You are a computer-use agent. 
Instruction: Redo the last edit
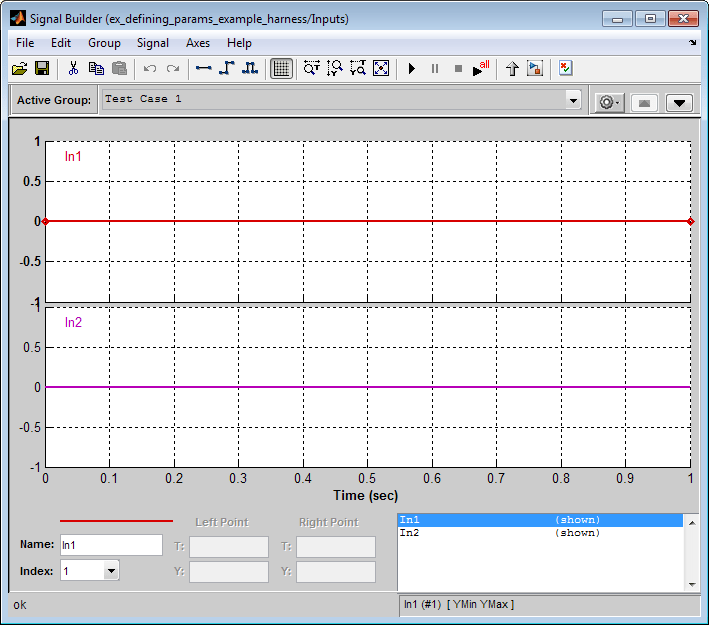(x=173, y=69)
